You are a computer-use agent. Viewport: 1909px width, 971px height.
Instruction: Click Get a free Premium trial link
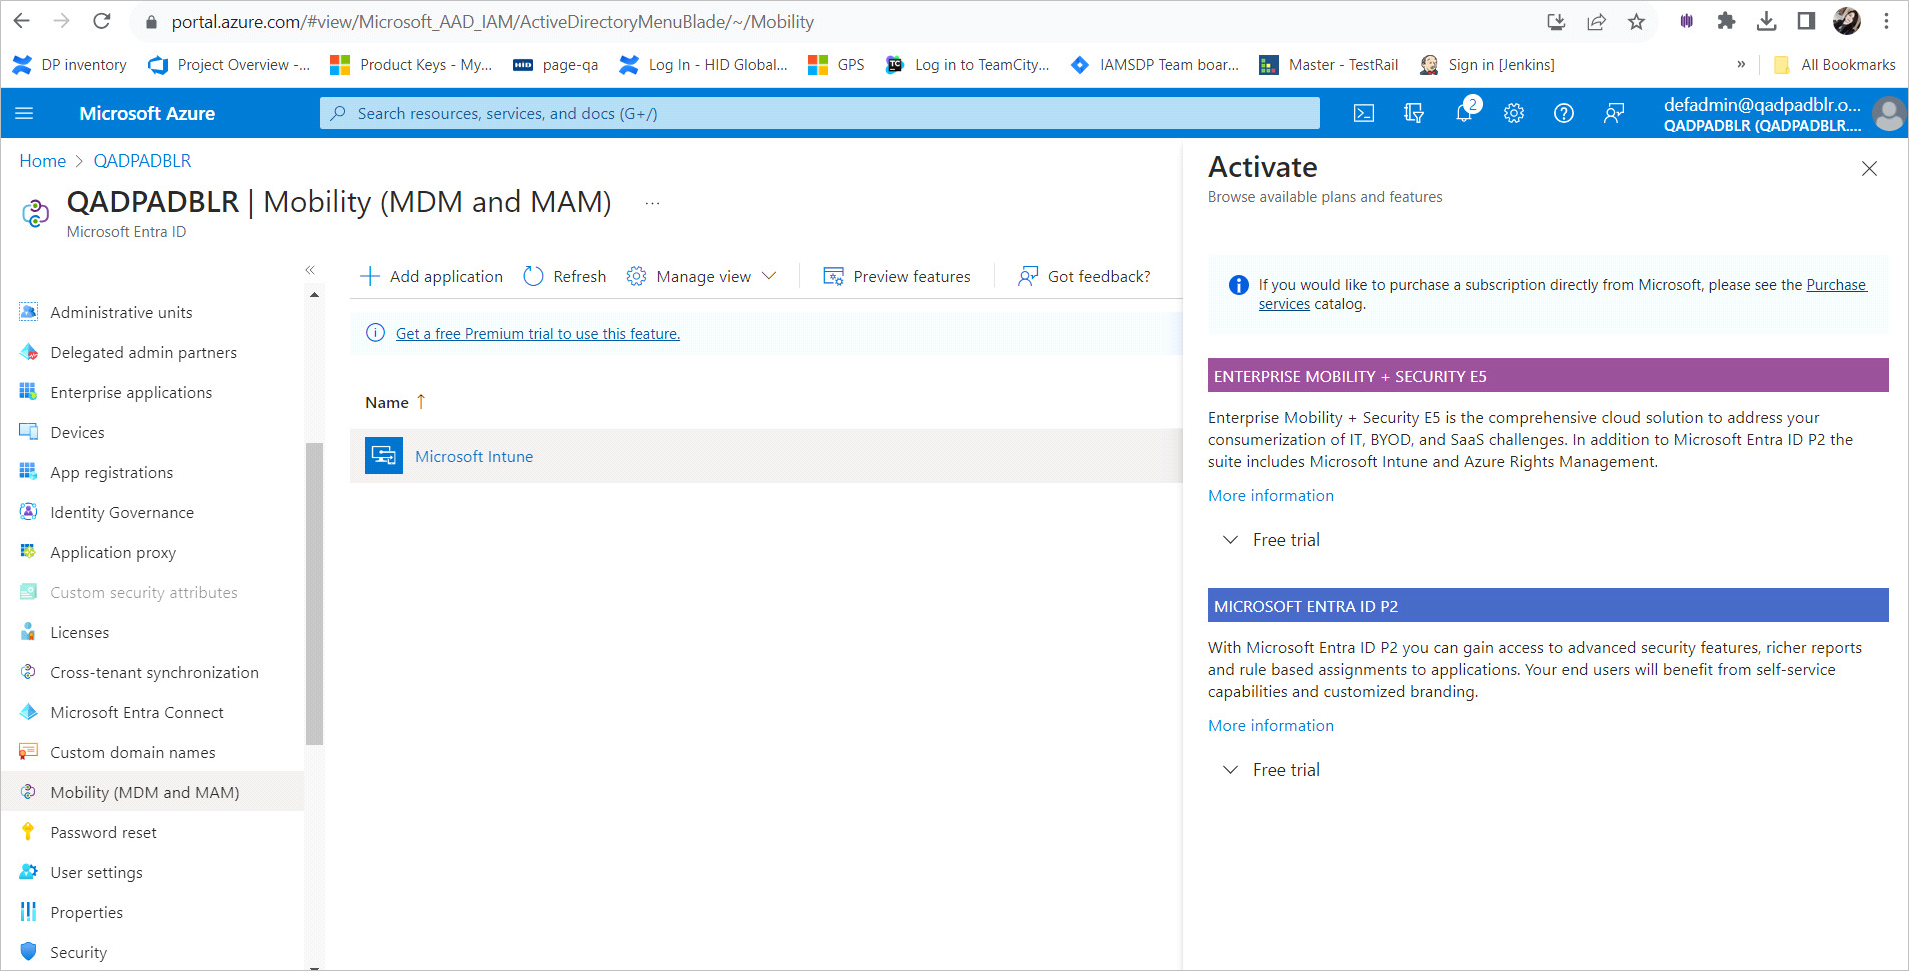pyautogui.click(x=538, y=333)
